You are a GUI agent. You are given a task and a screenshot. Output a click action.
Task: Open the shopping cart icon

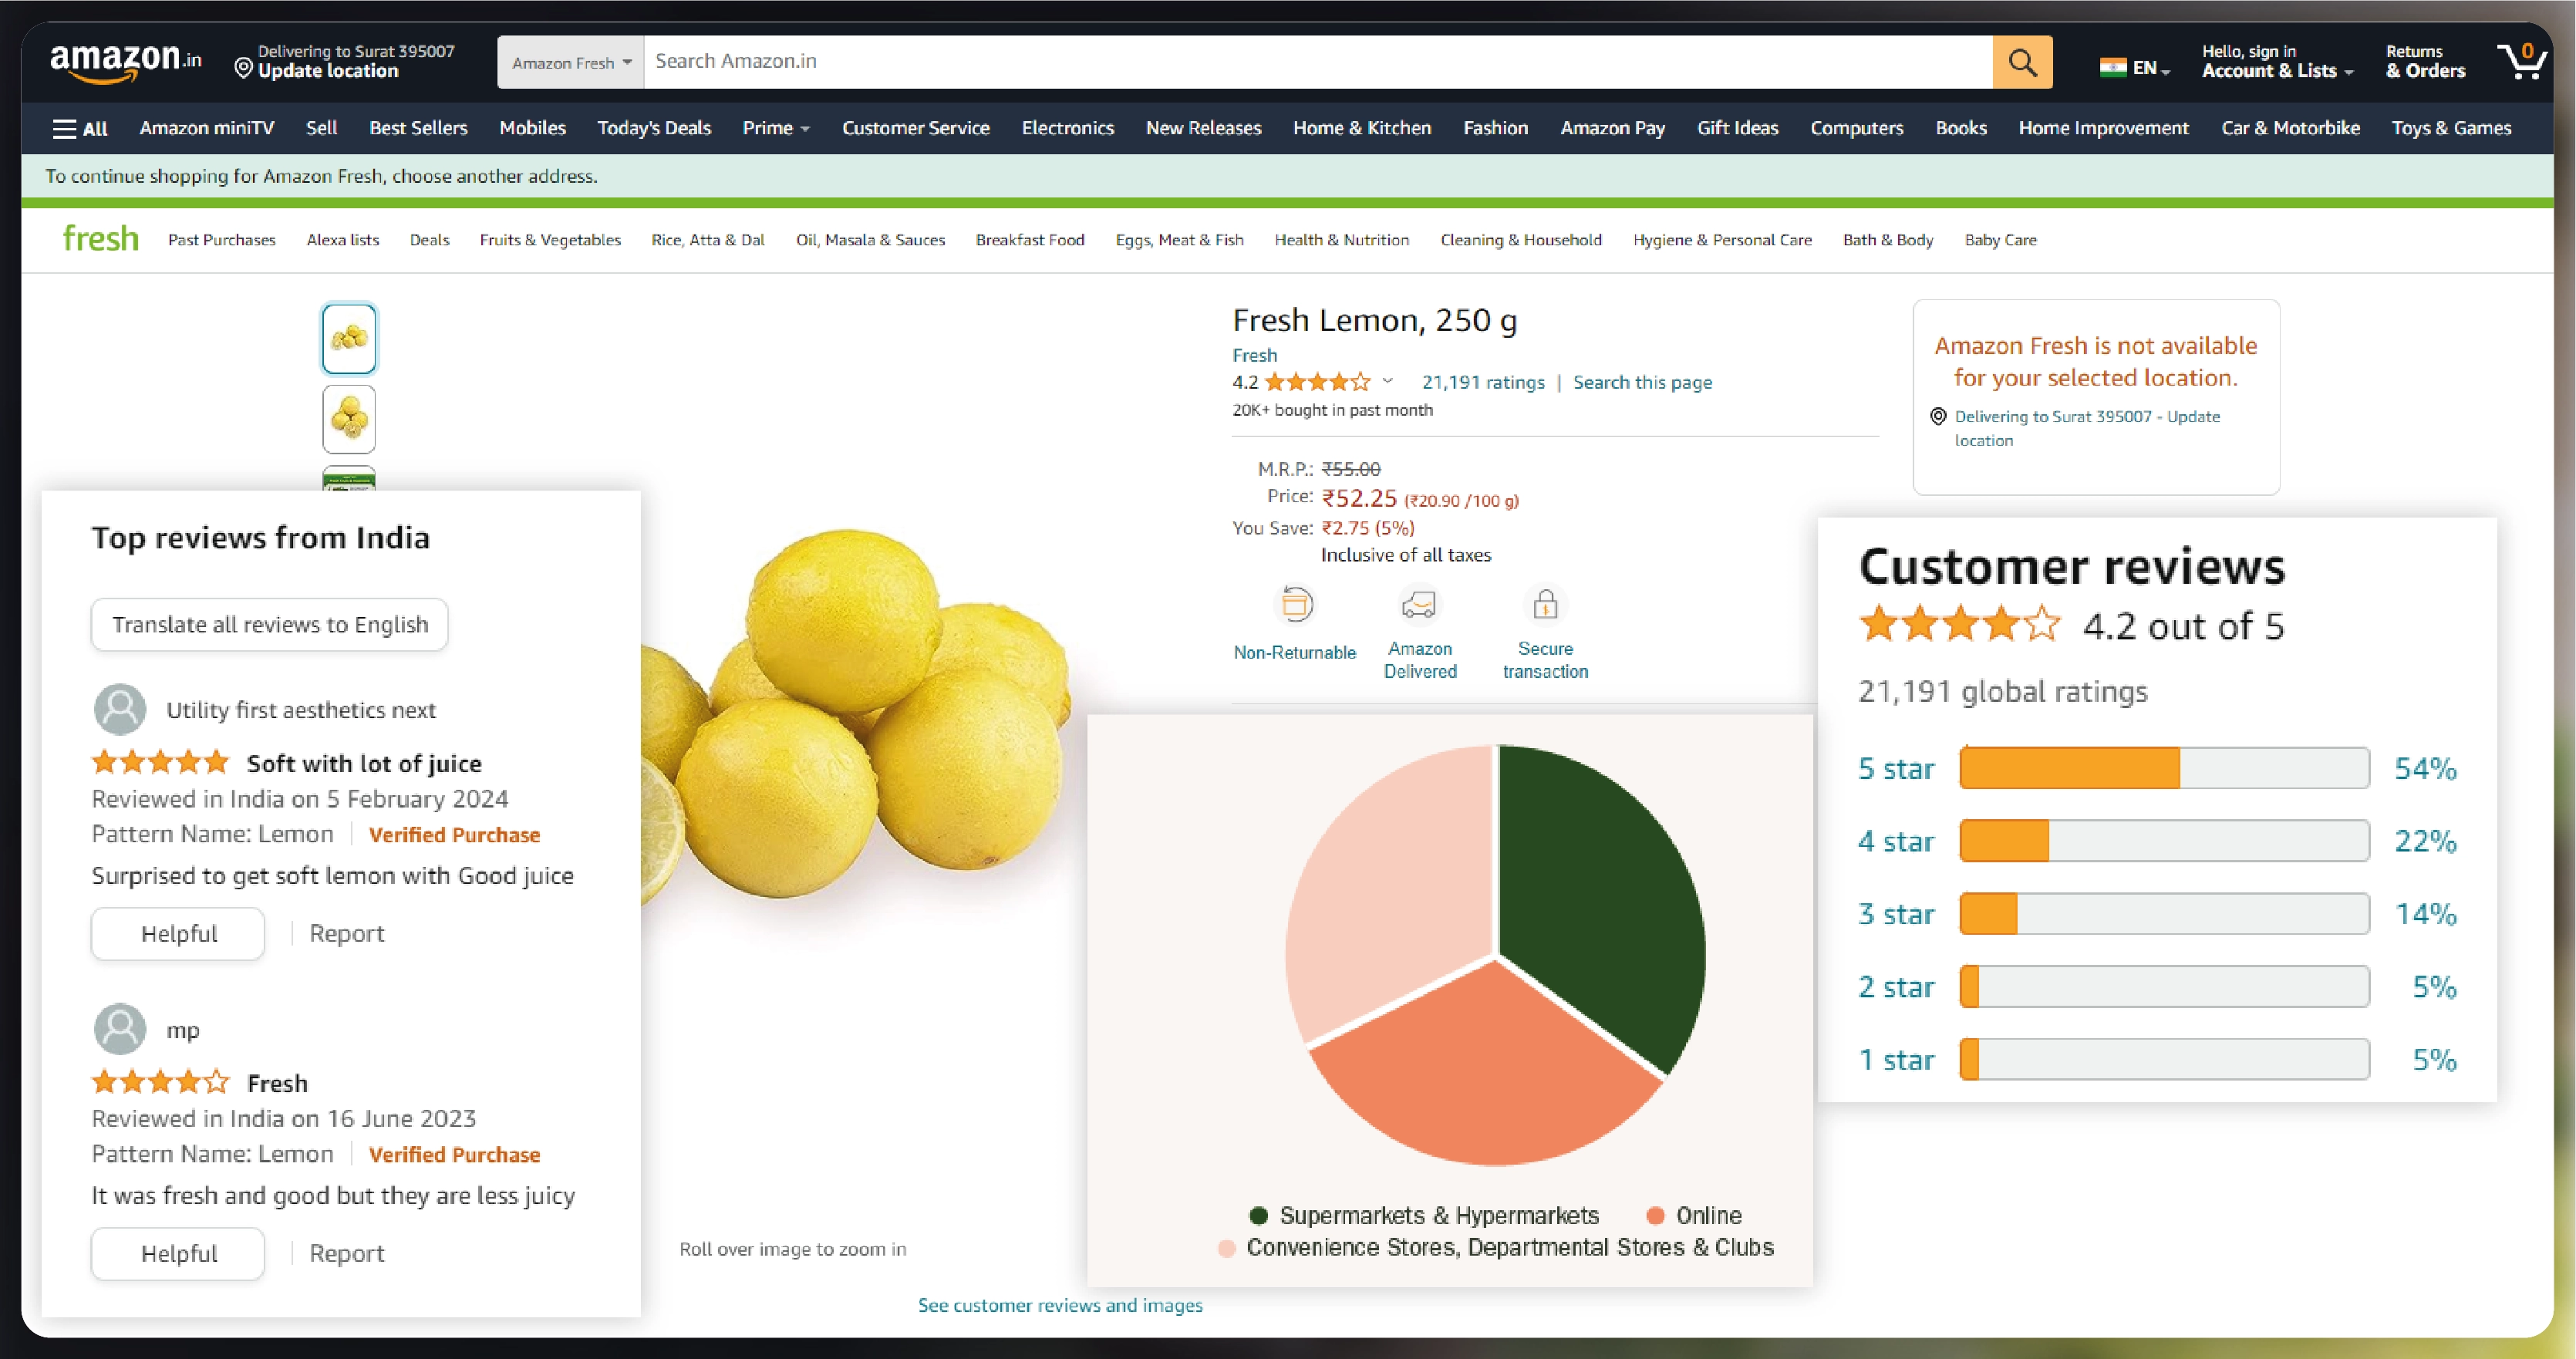(x=2521, y=61)
